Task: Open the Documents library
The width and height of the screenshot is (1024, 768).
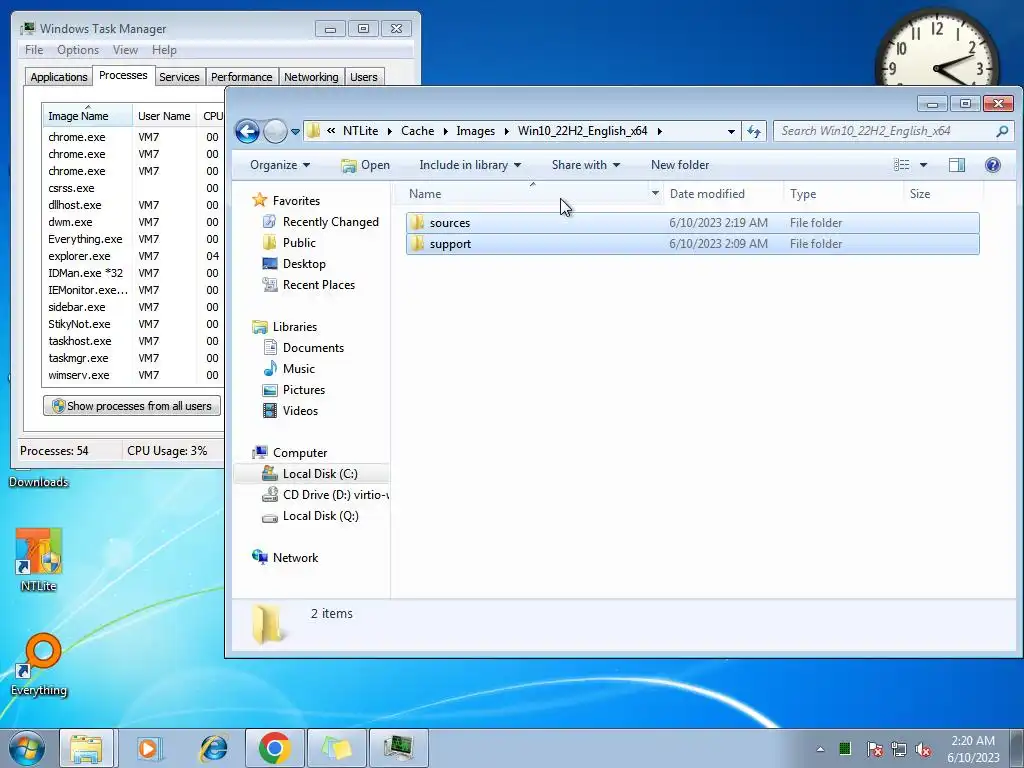Action: [x=313, y=347]
